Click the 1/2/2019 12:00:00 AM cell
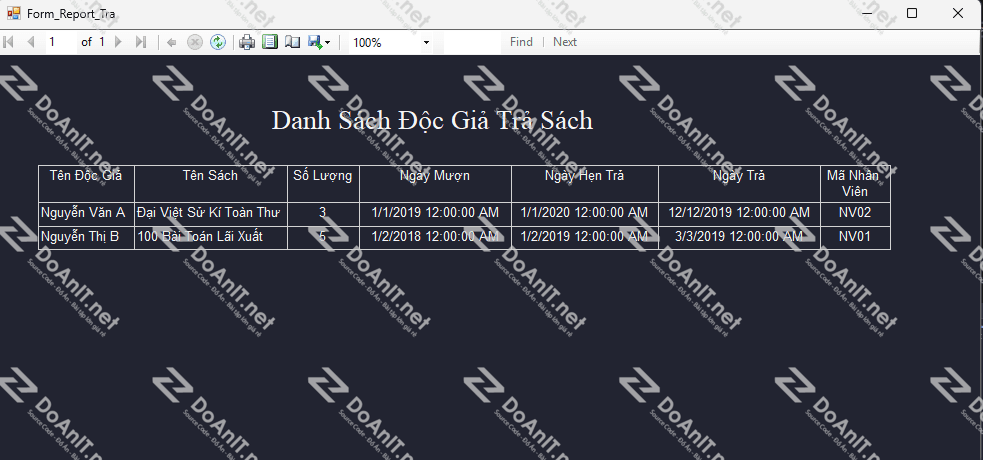This screenshot has height=460, width=983. 585,238
